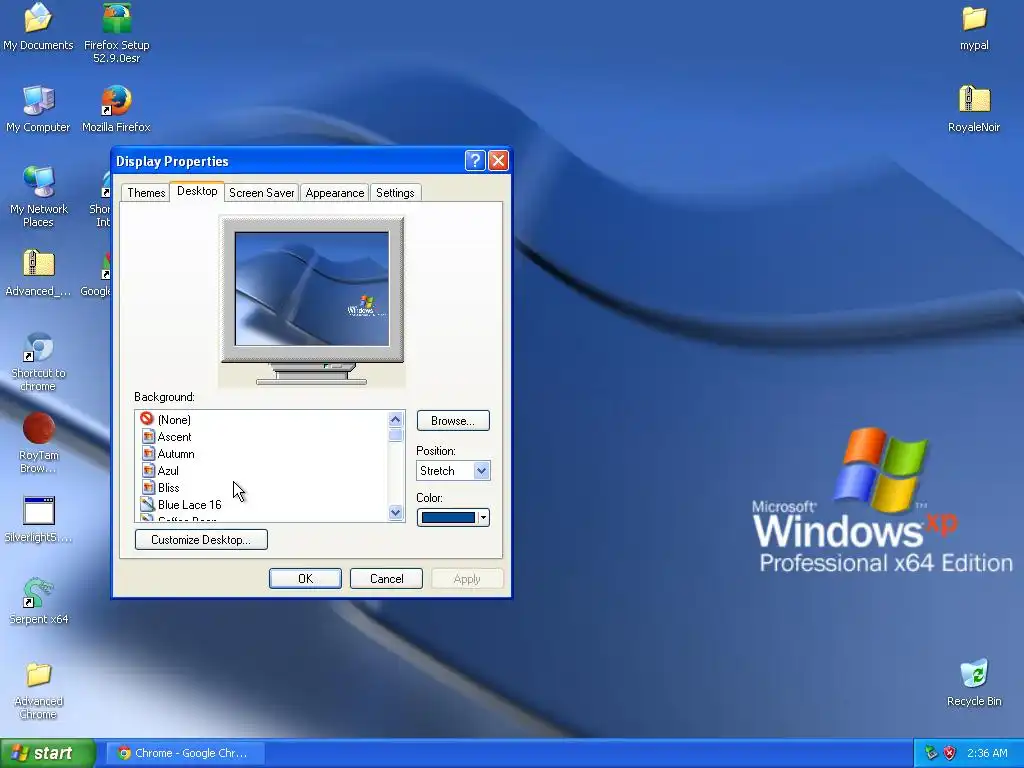The image size is (1024, 768).
Task: Click Cancel in Display Properties
Action: 387,579
